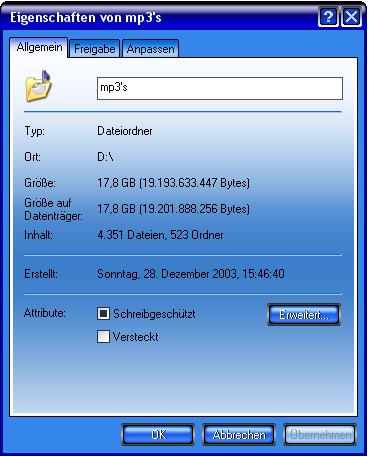This screenshot has height=457, width=369.
Task: Click into the mp3's folder name field
Action: click(x=220, y=88)
